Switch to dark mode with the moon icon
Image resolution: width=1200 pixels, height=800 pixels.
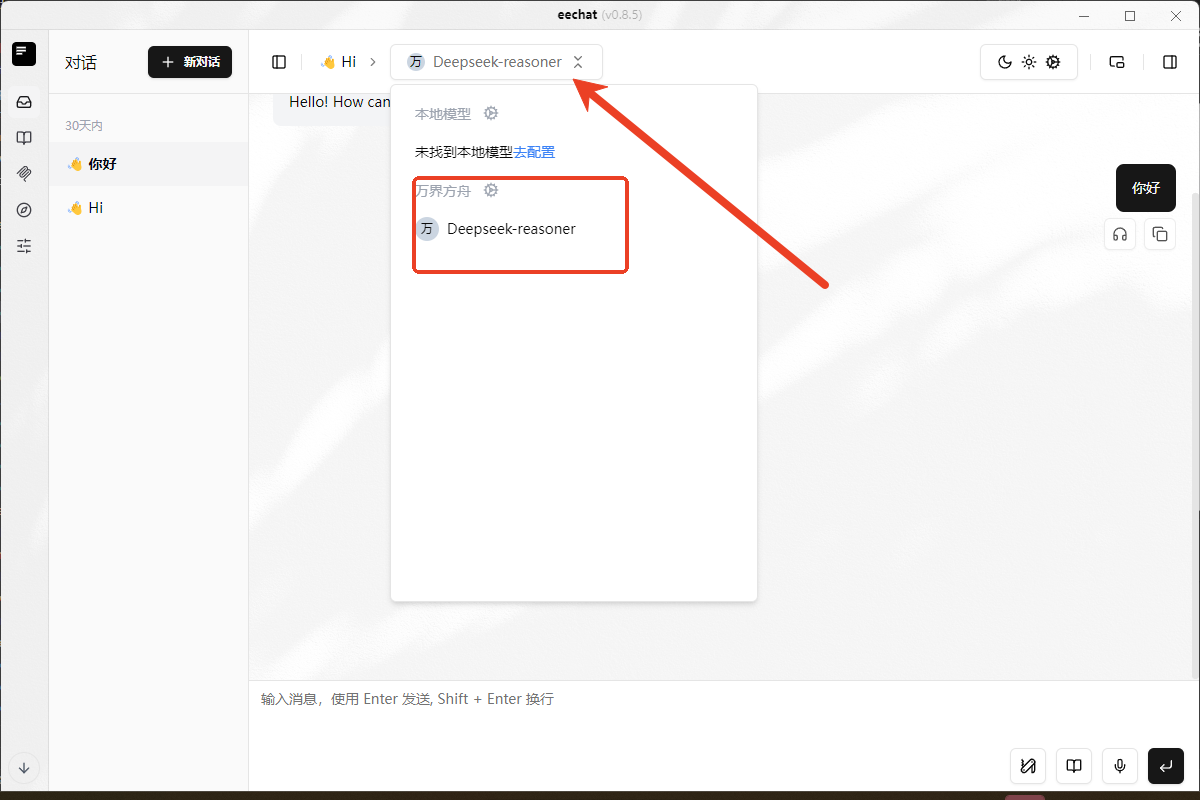pyautogui.click(x=1005, y=62)
